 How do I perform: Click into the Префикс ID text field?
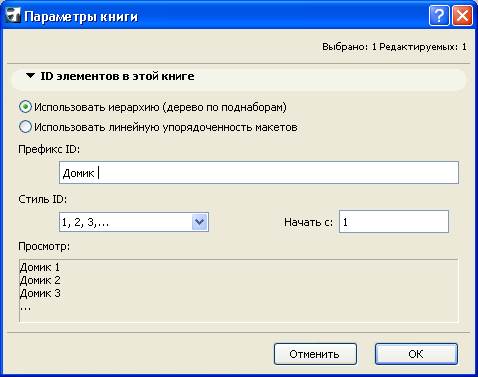pos(259,173)
